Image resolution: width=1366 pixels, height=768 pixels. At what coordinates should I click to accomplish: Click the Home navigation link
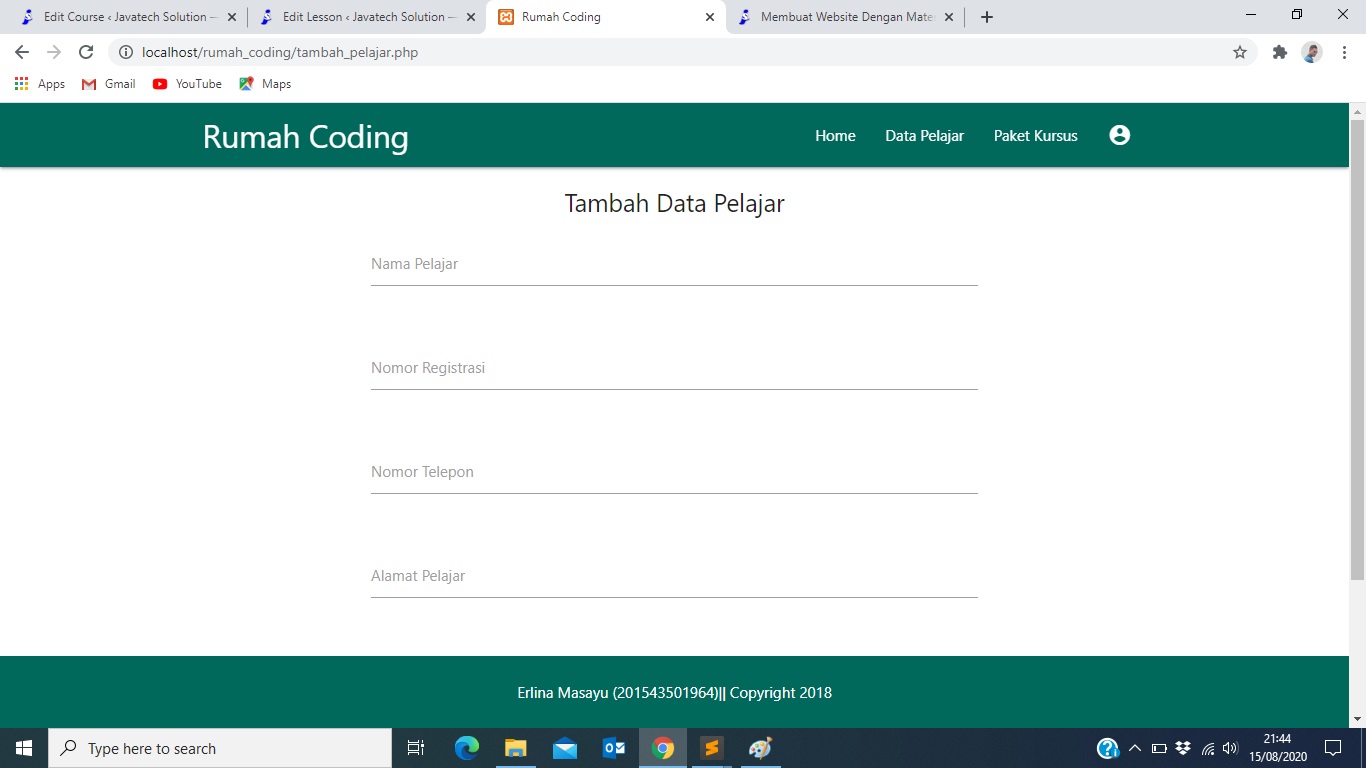click(x=835, y=136)
